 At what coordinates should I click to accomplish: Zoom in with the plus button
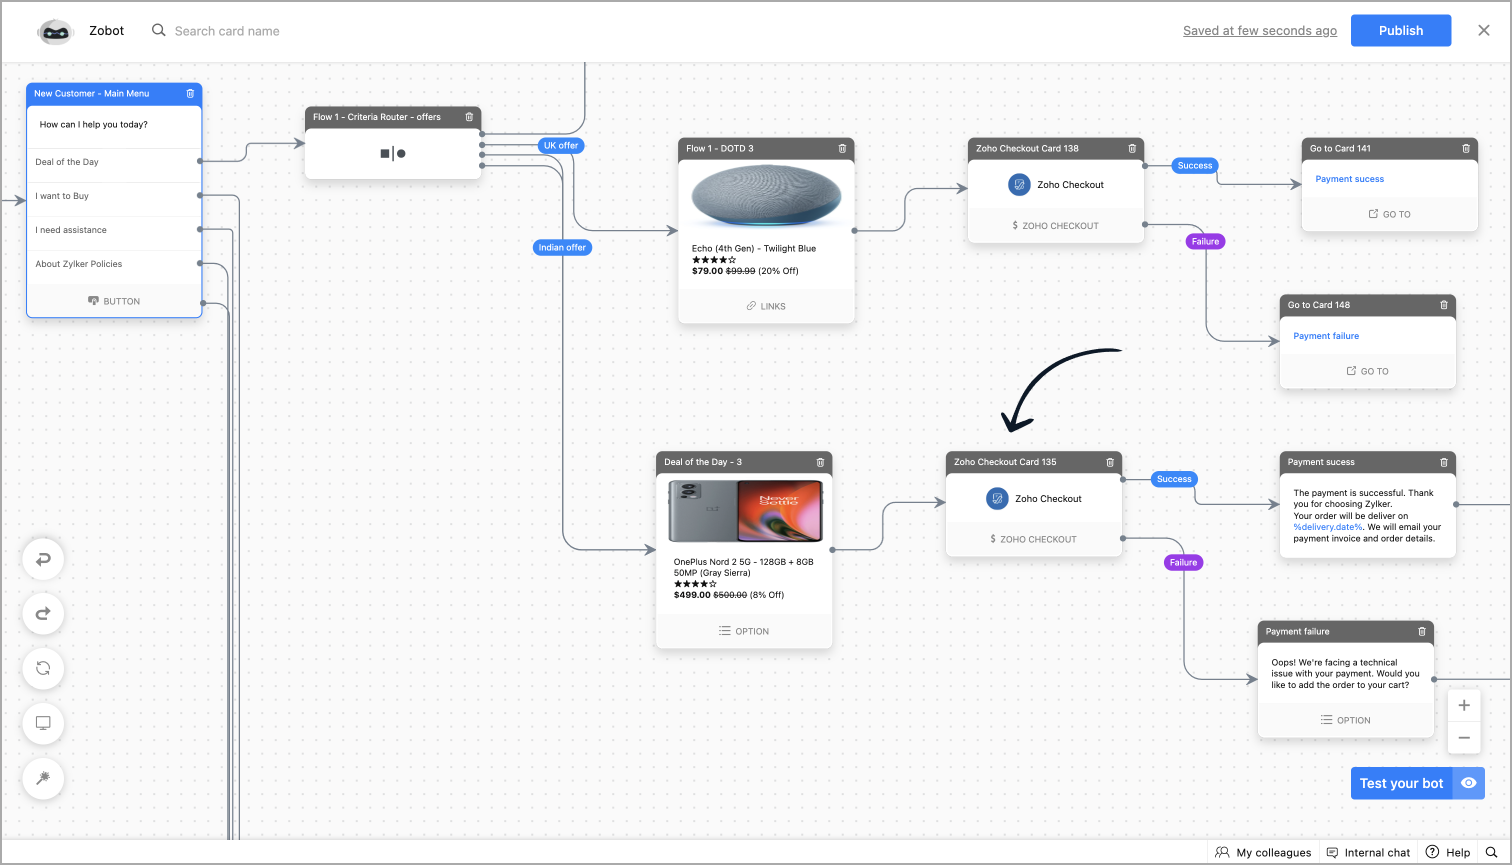click(1464, 705)
